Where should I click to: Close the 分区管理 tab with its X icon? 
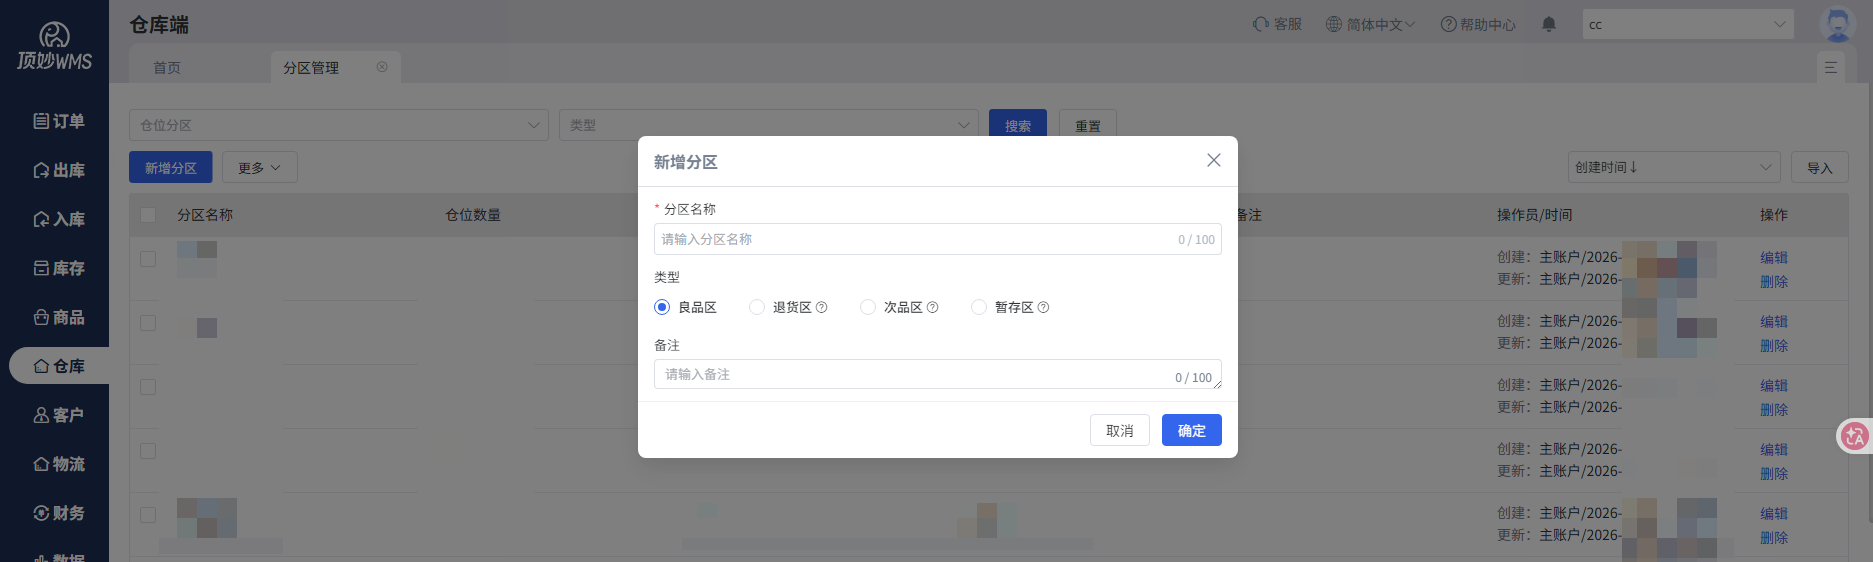382,67
